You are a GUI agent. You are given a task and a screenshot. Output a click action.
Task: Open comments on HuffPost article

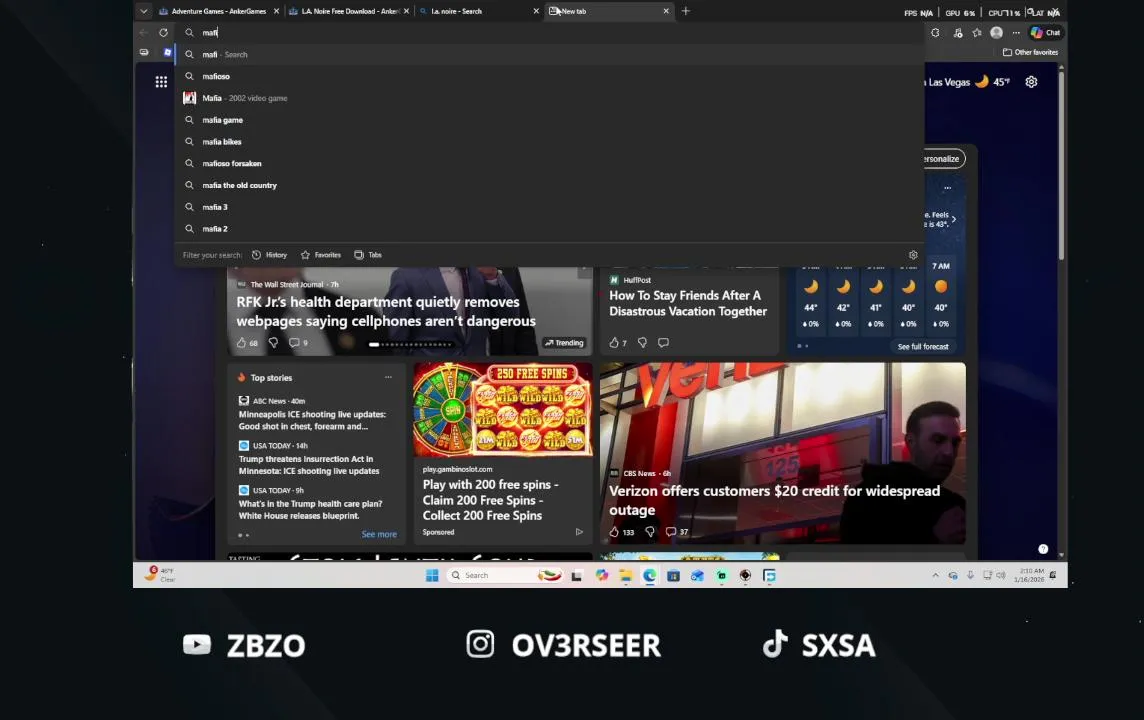click(x=663, y=343)
